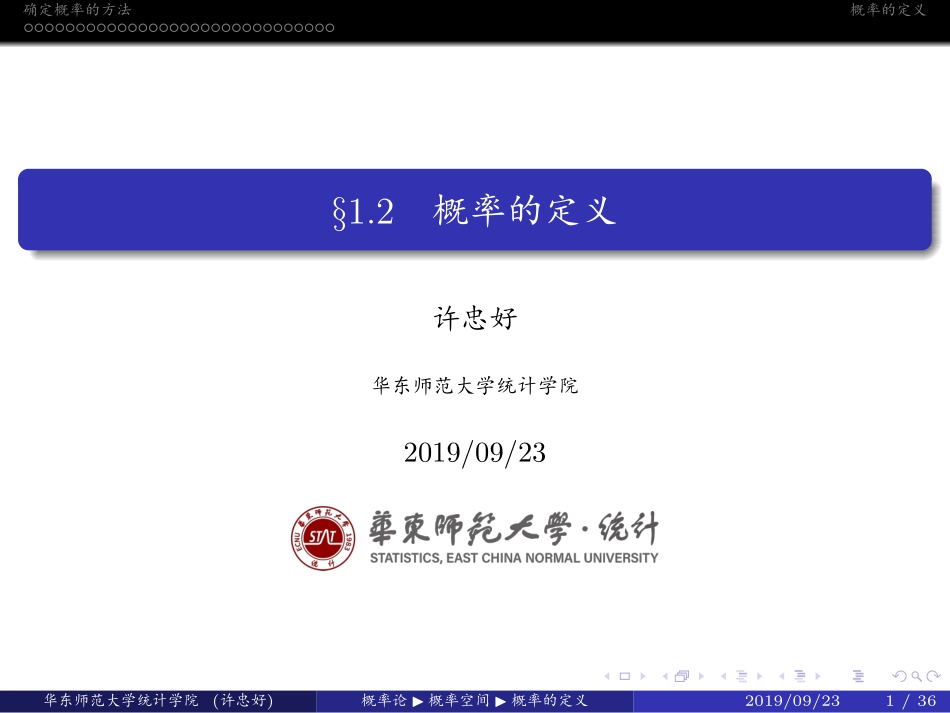Click the next section navigation icon
950x713 pixels.
[760, 675]
